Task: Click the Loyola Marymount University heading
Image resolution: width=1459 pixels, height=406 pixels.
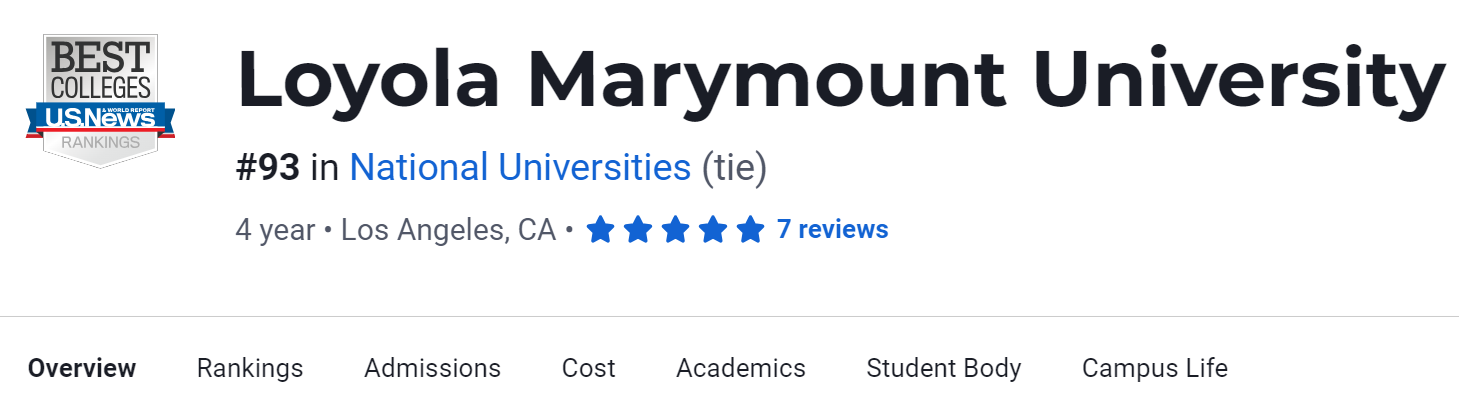Action: pos(840,78)
